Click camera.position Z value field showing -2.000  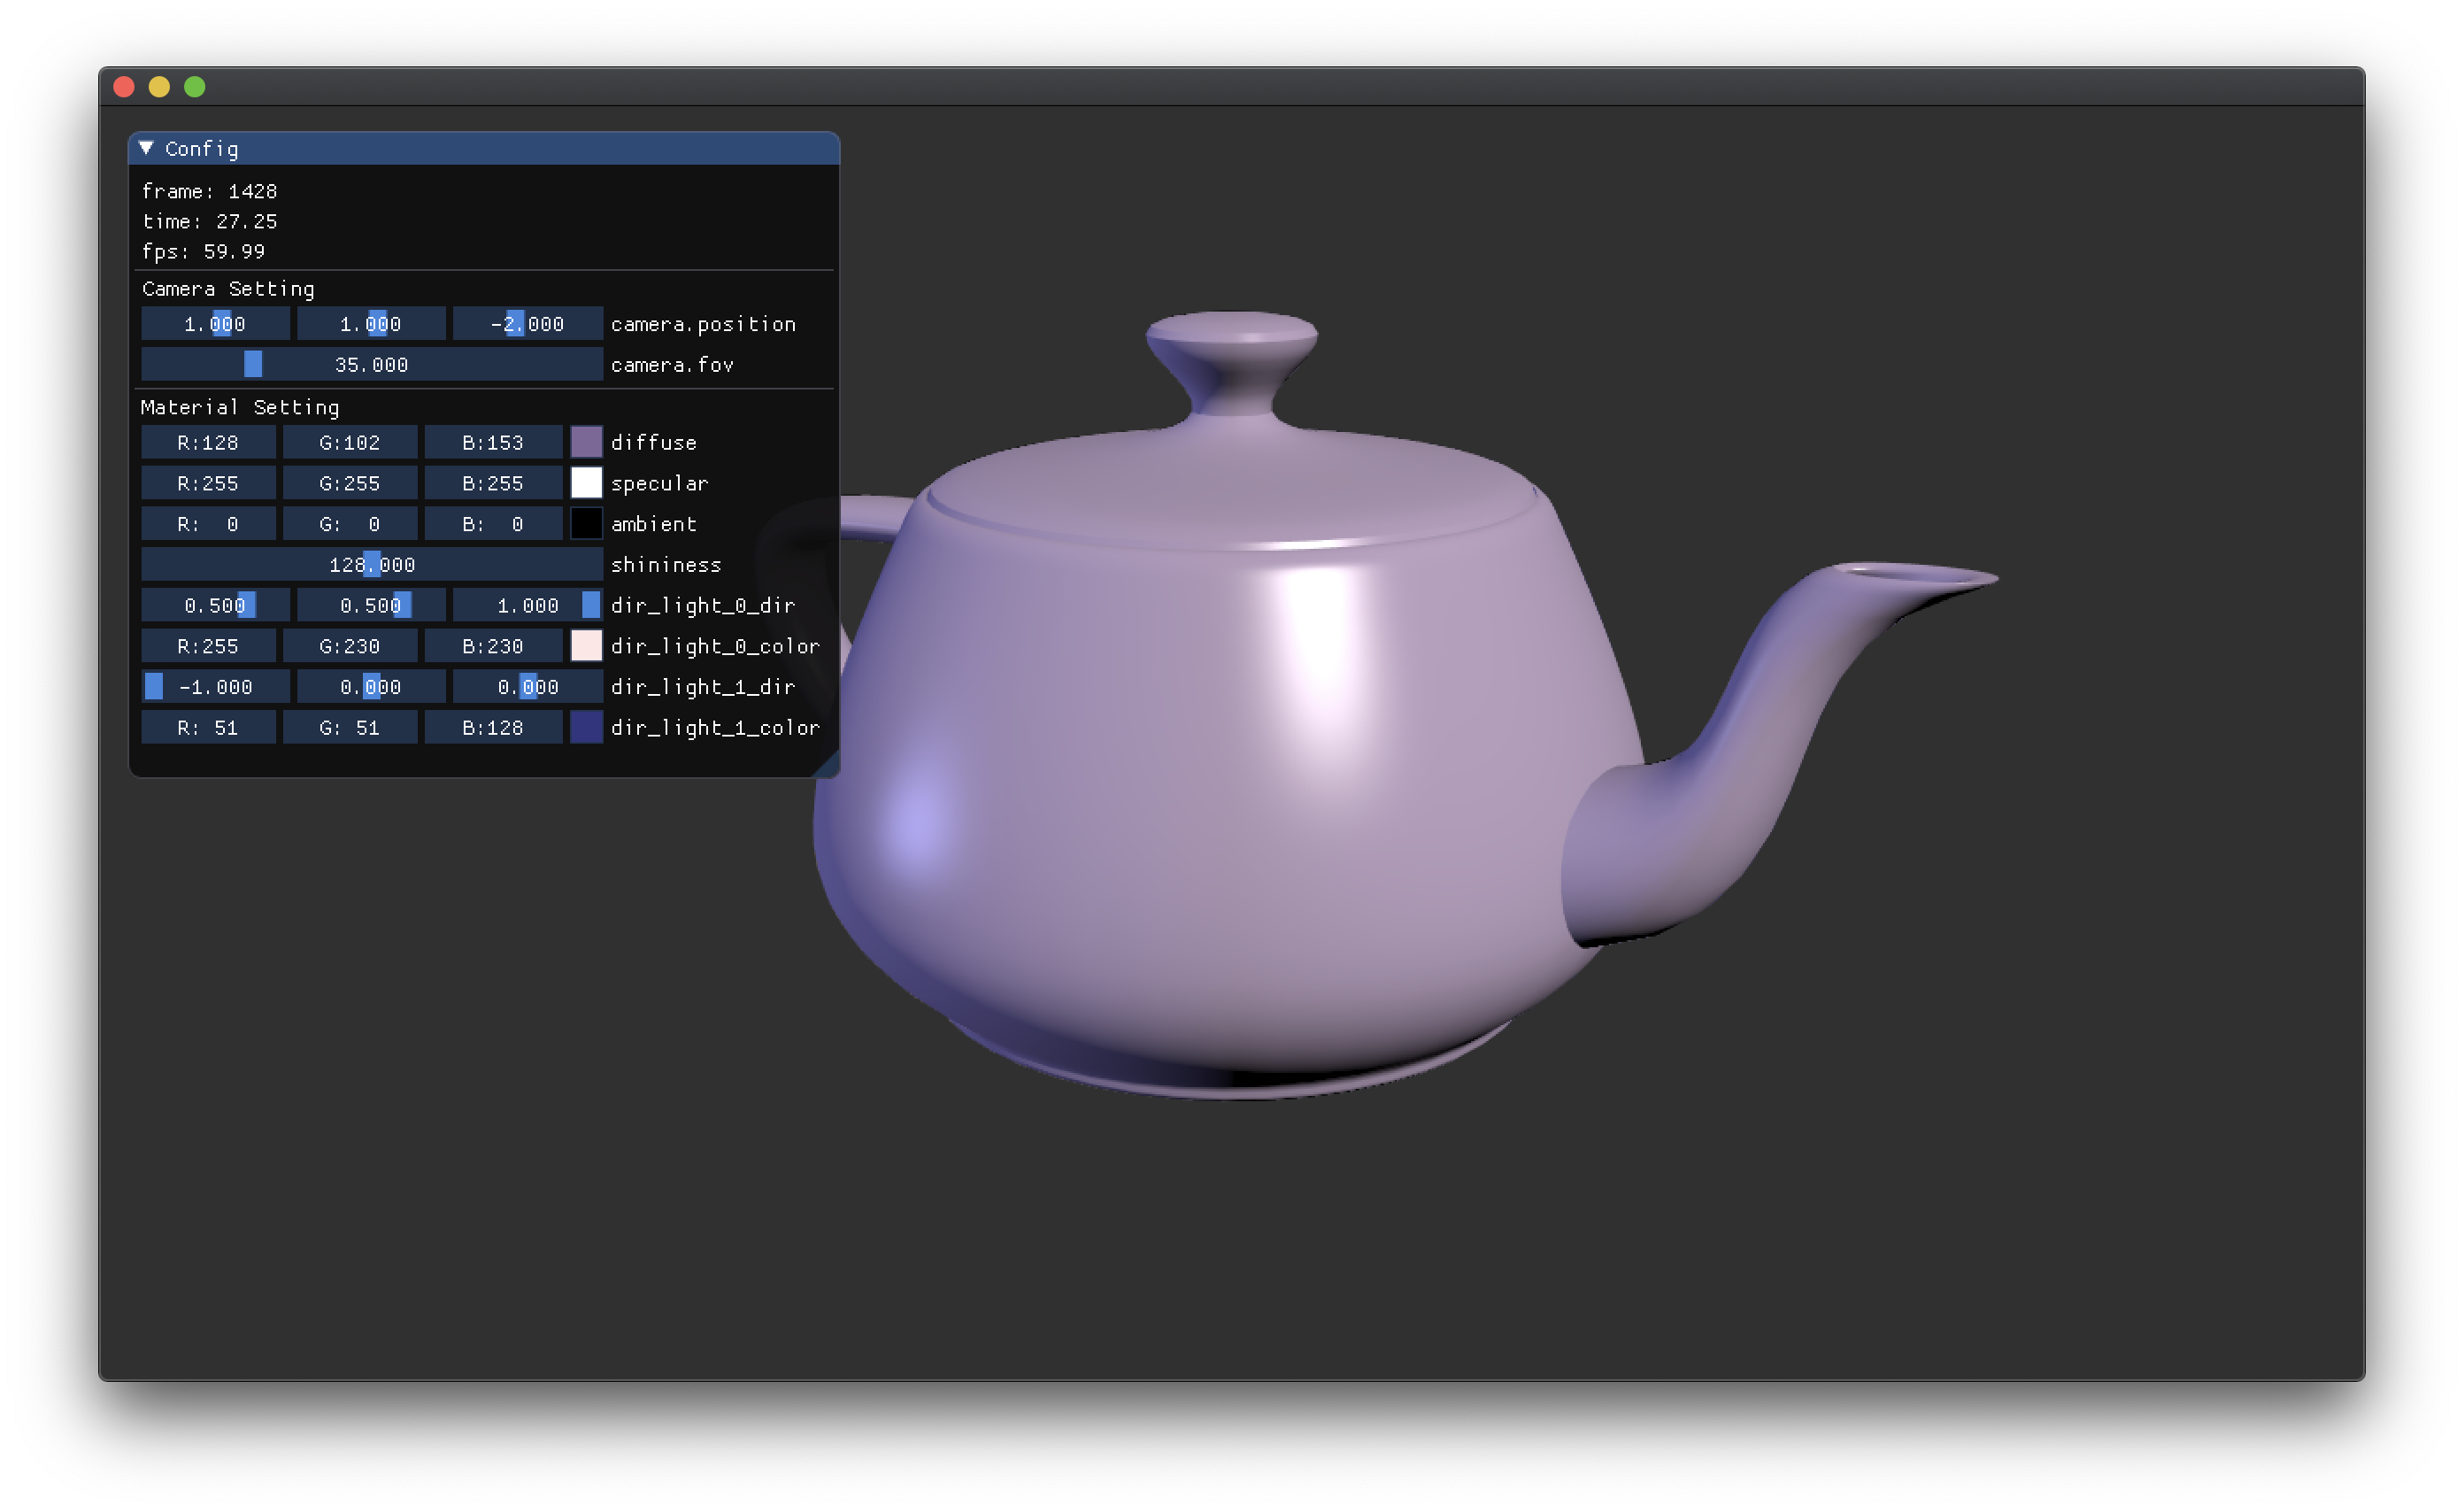(x=527, y=324)
